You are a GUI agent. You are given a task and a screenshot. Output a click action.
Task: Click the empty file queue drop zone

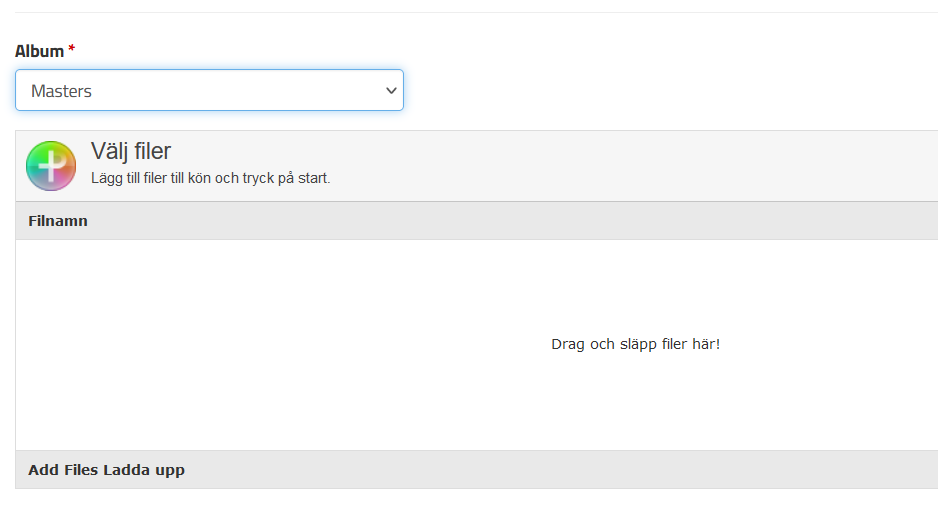click(x=477, y=345)
